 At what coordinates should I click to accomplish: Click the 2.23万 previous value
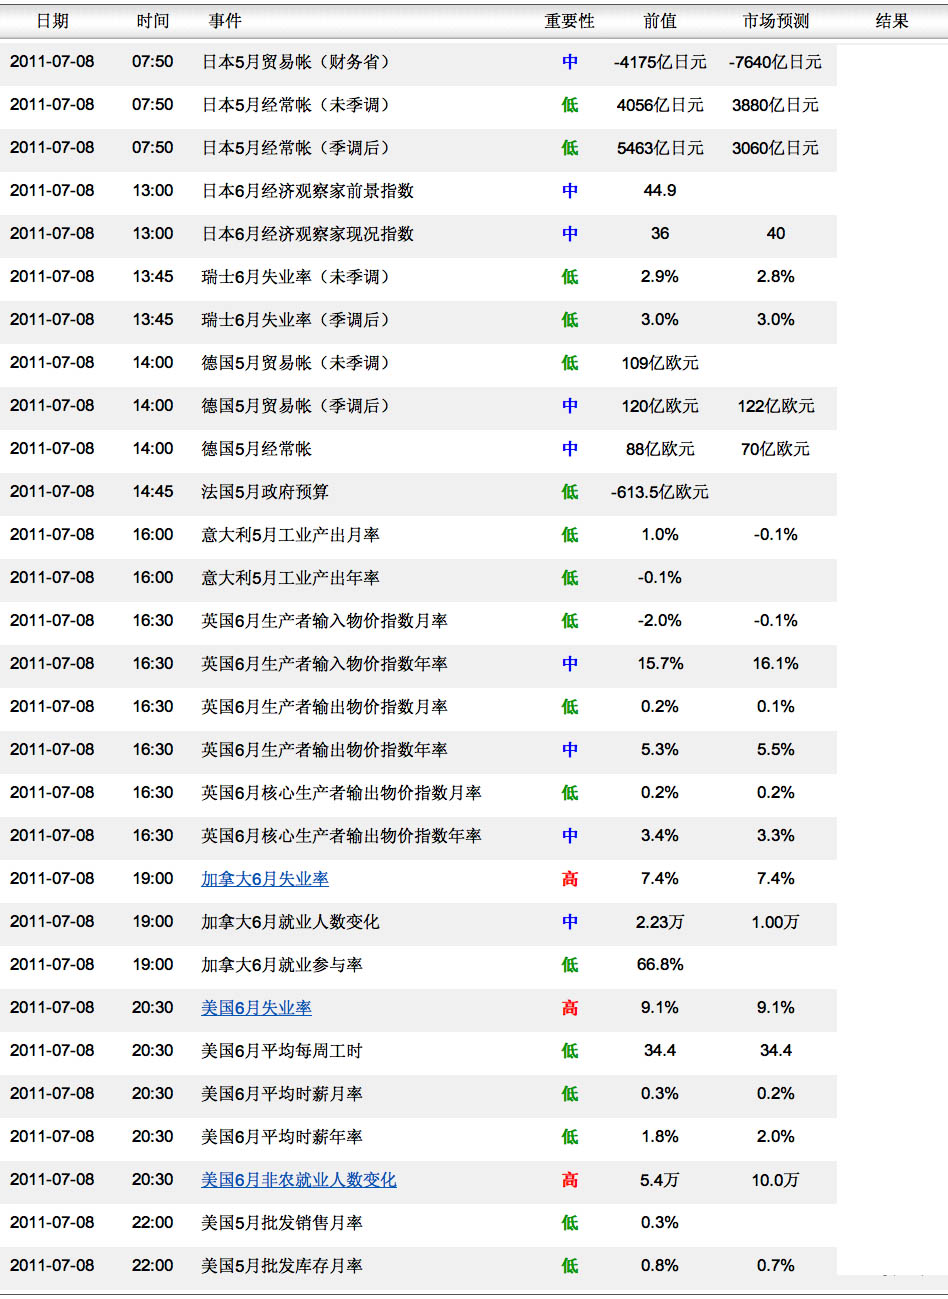[x=660, y=922]
